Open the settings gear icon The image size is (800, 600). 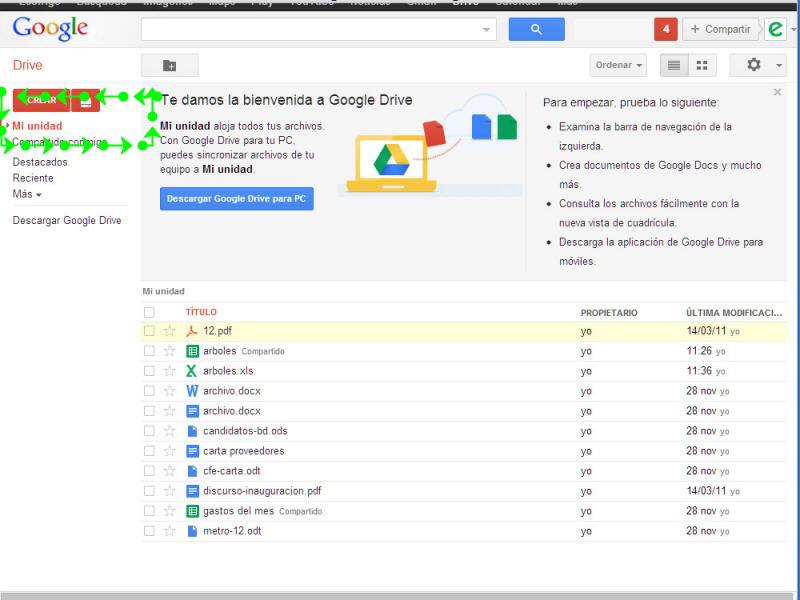point(753,65)
